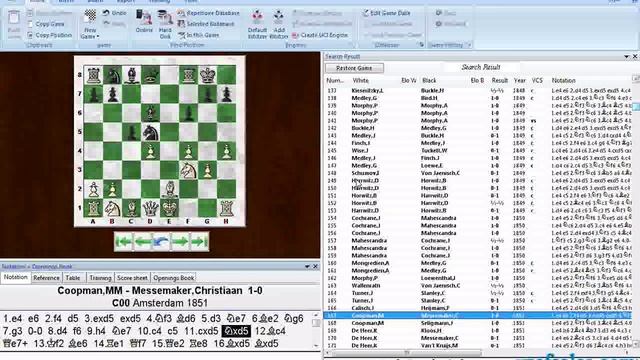This screenshot has width=640, height=360.
Task: Take back move with blue curved arrow
Action: tap(161, 242)
